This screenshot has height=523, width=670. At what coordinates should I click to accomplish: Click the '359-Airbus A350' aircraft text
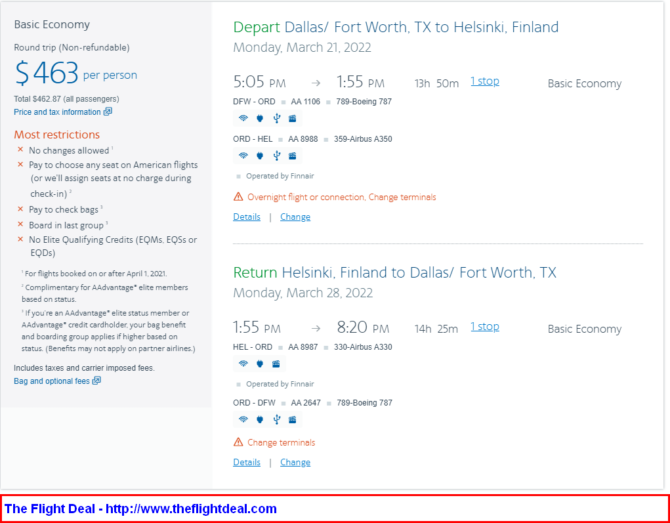point(364,139)
